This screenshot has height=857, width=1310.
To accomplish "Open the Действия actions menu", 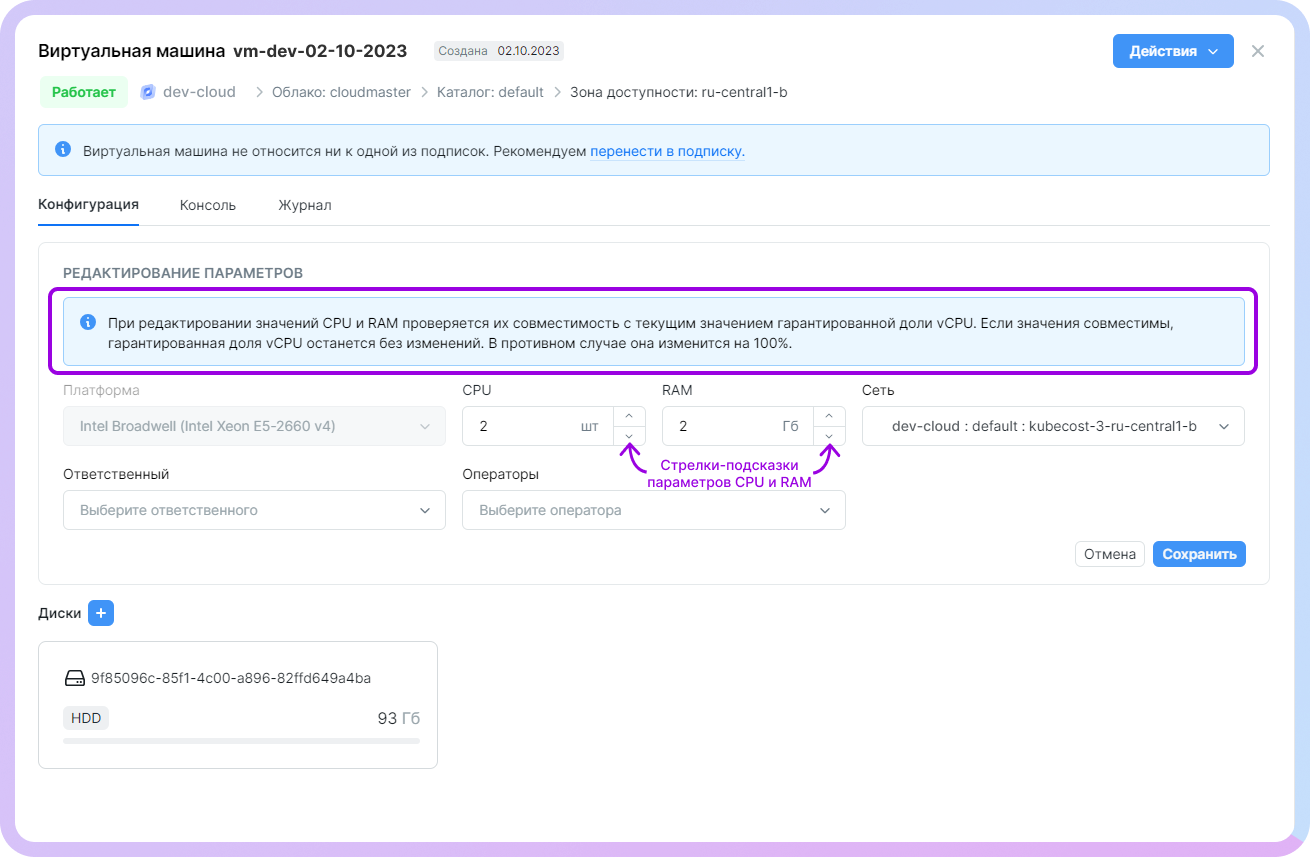I will [1172, 51].
